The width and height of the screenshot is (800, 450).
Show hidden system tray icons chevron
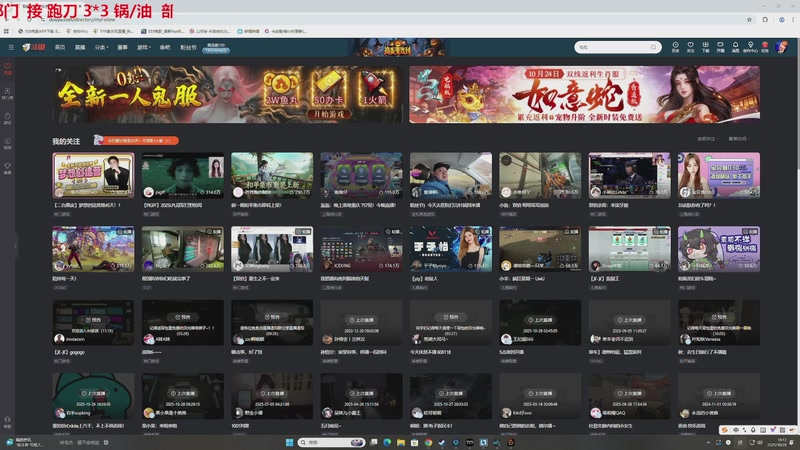pyautogui.click(x=708, y=442)
